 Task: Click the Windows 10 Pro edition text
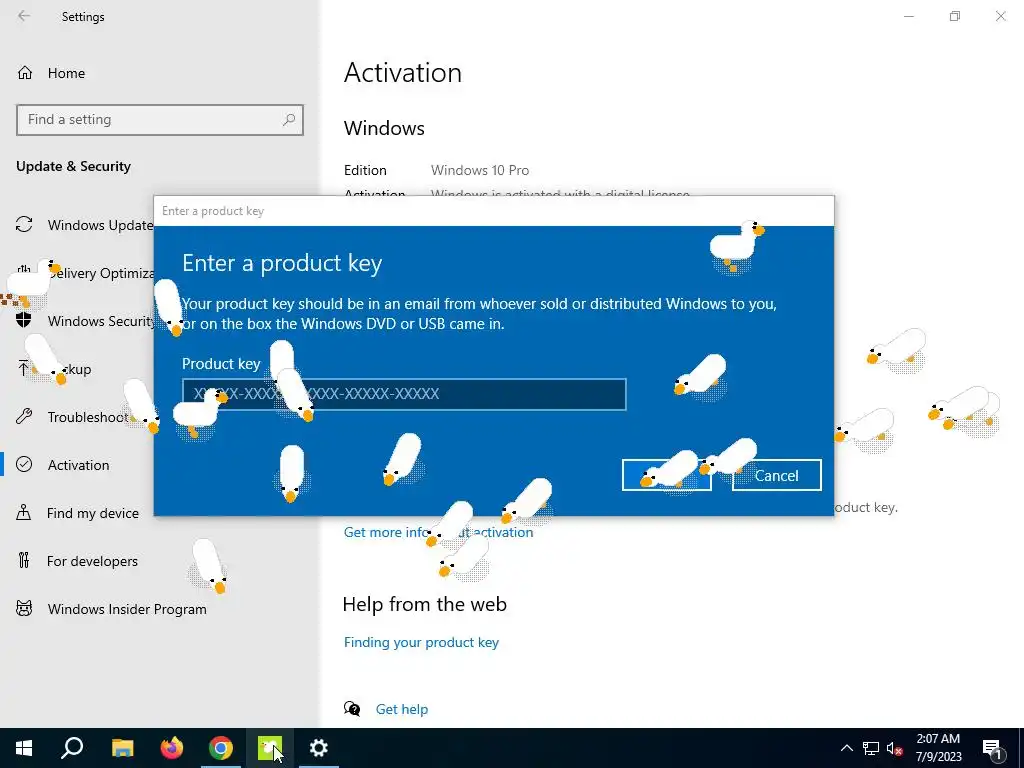click(480, 170)
